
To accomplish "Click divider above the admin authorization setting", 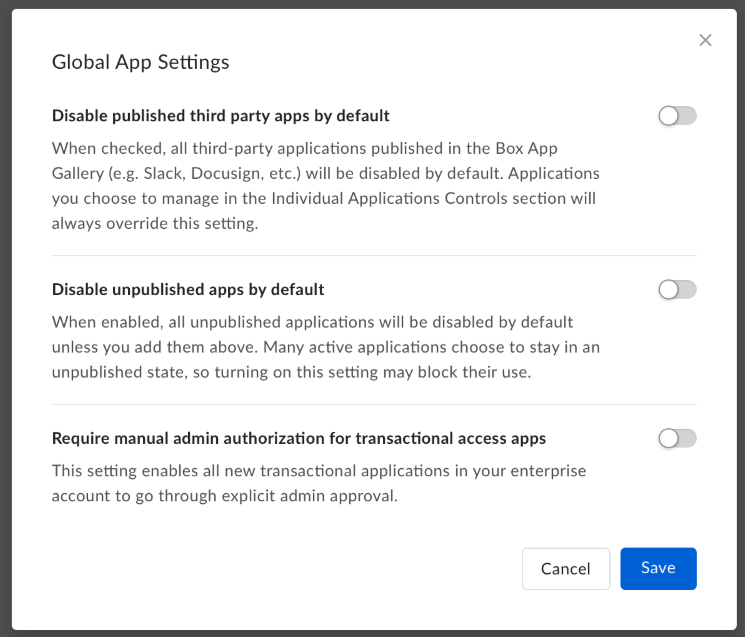I will [374, 404].
